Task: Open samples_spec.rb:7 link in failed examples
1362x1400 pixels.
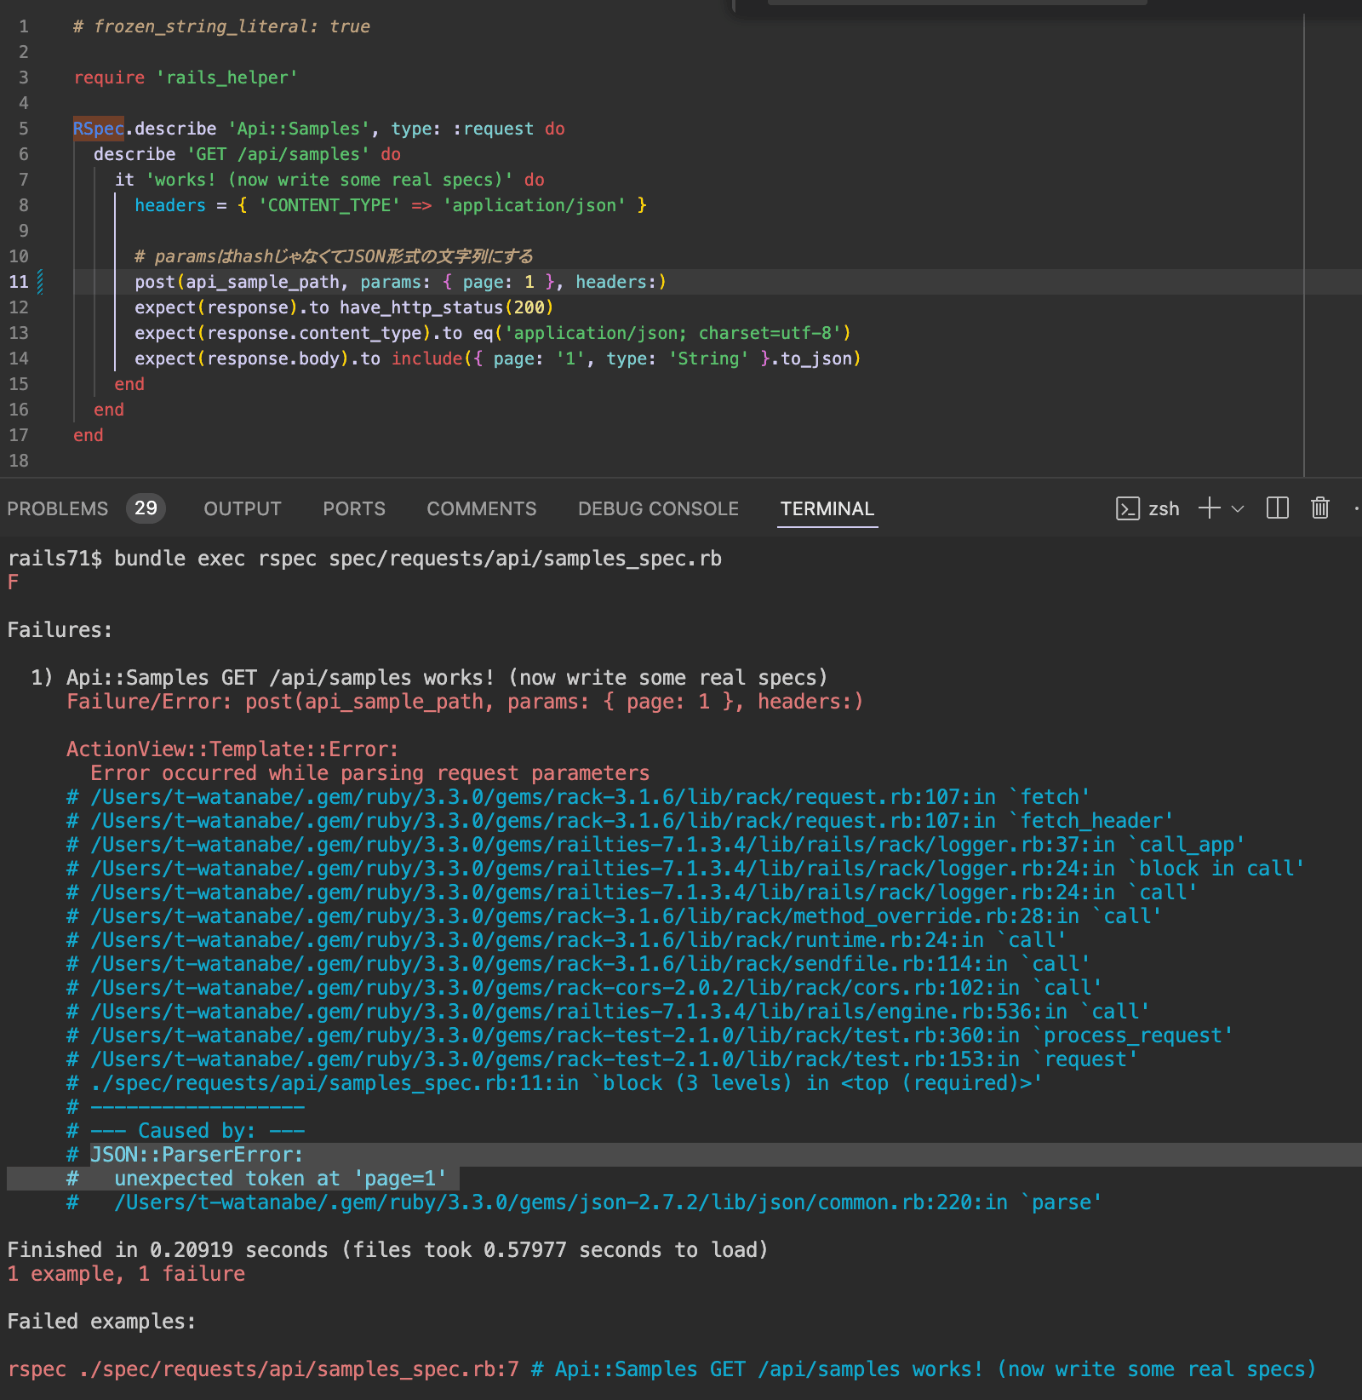Action: tap(299, 1370)
